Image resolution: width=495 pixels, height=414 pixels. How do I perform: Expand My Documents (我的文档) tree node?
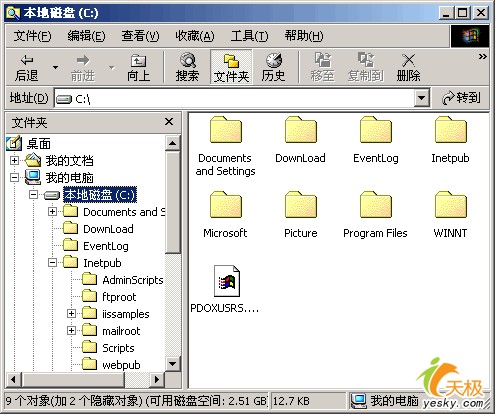(x=14, y=161)
